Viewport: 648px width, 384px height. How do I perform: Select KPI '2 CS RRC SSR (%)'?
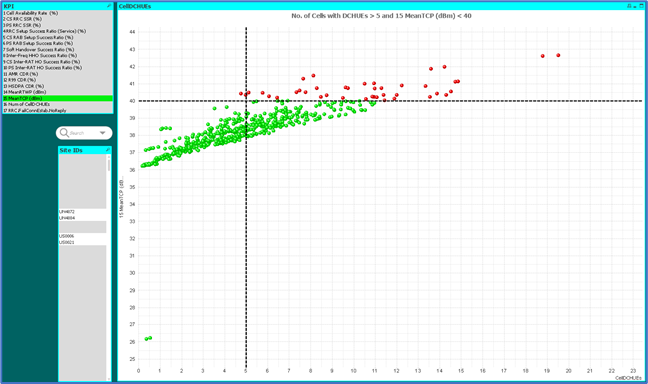[x=57, y=19]
